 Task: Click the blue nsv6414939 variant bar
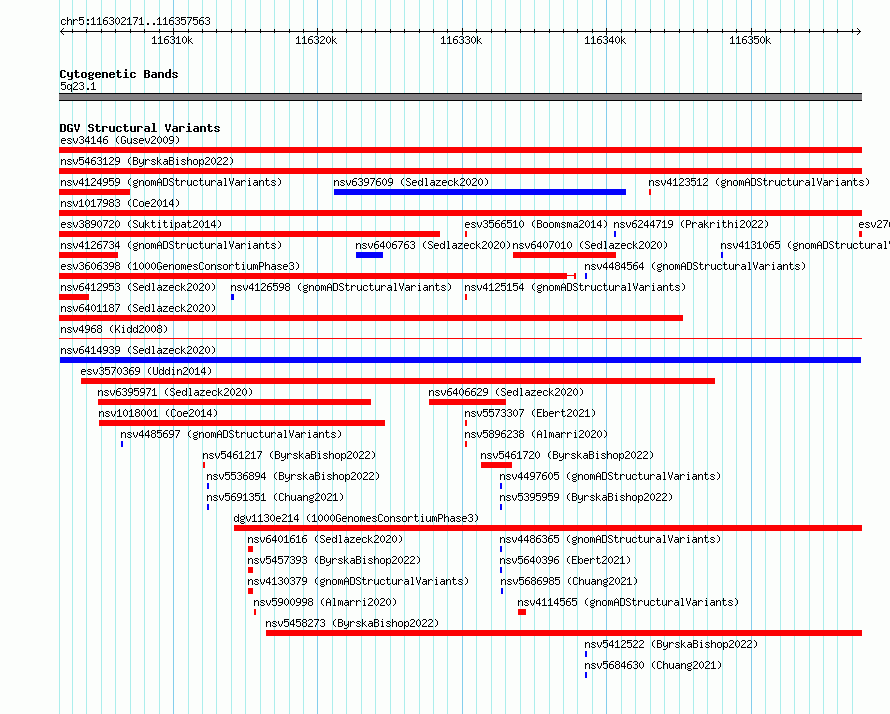point(460,360)
